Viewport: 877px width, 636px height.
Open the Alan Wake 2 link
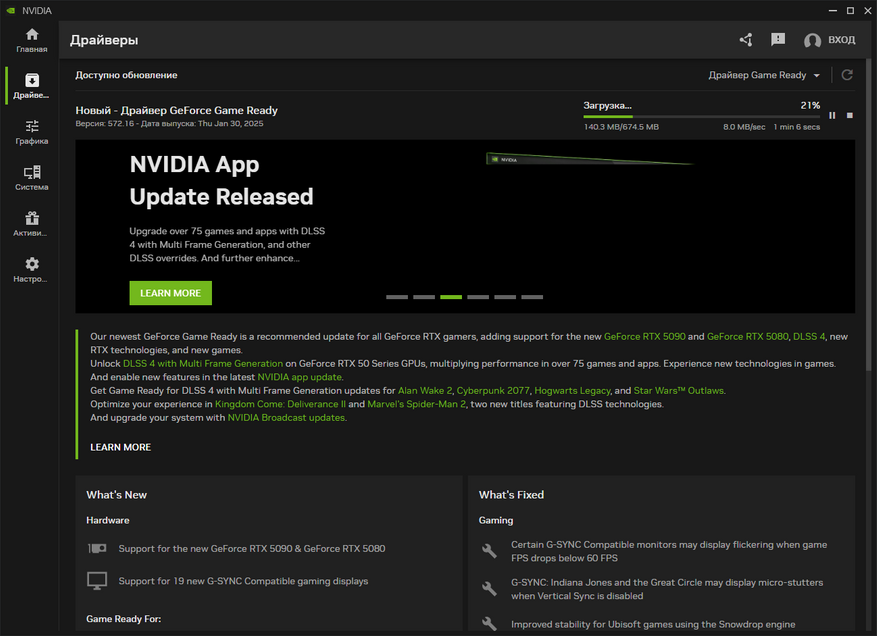pos(425,390)
